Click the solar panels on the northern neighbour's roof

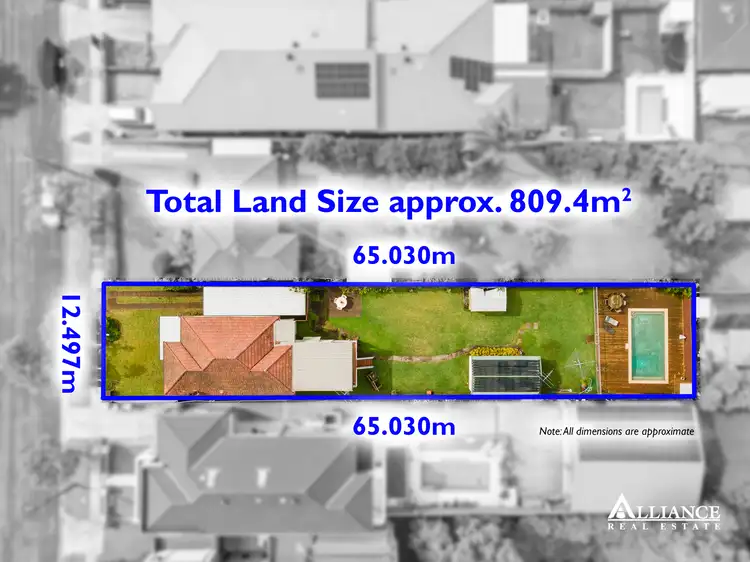click(342, 80)
